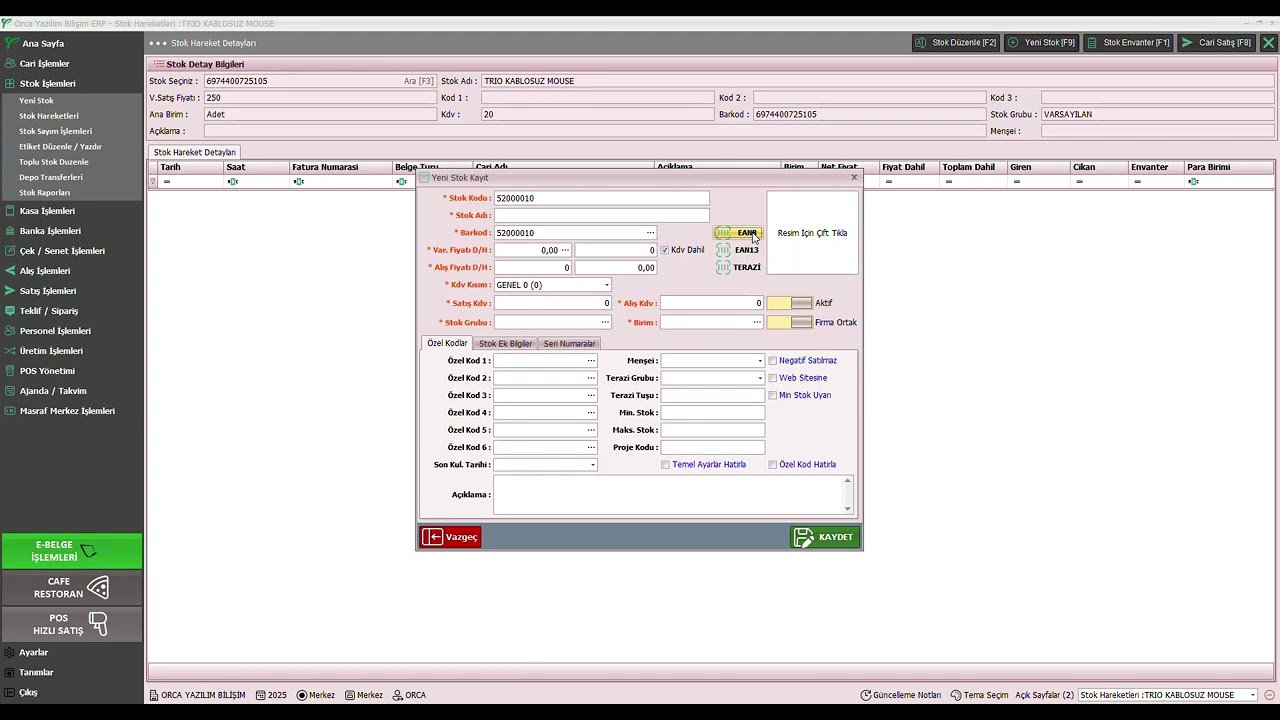Click the Stok Düzenle [F2] toolbar icon
This screenshot has height=720, width=1280.
pyautogui.click(x=921, y=43)
